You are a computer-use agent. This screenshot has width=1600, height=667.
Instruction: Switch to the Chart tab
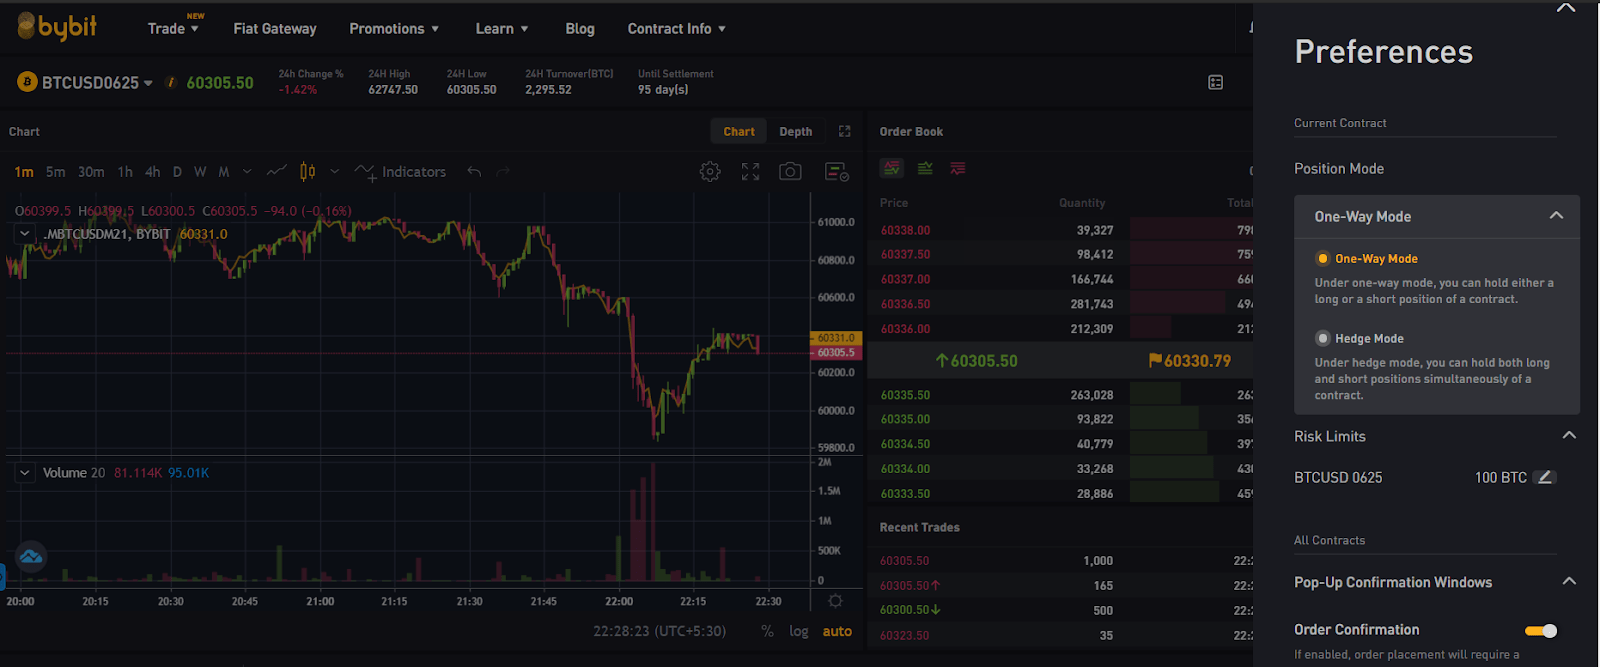tap(739, 131)
